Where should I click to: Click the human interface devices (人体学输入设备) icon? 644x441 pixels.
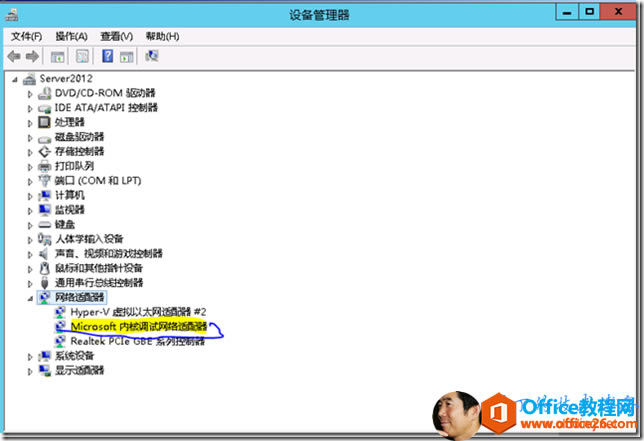point(44,239)
